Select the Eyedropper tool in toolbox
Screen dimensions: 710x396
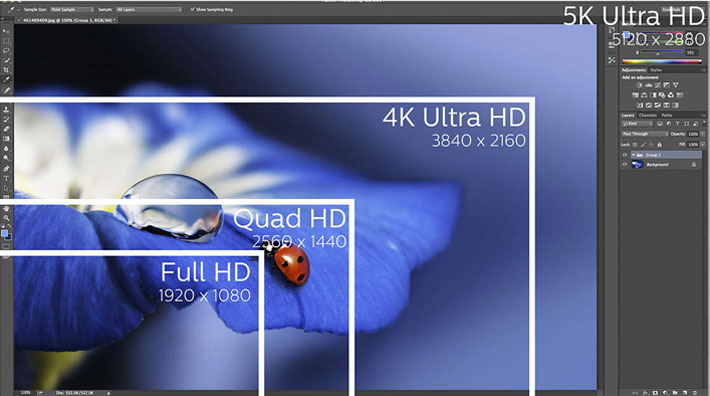(6, 80)
